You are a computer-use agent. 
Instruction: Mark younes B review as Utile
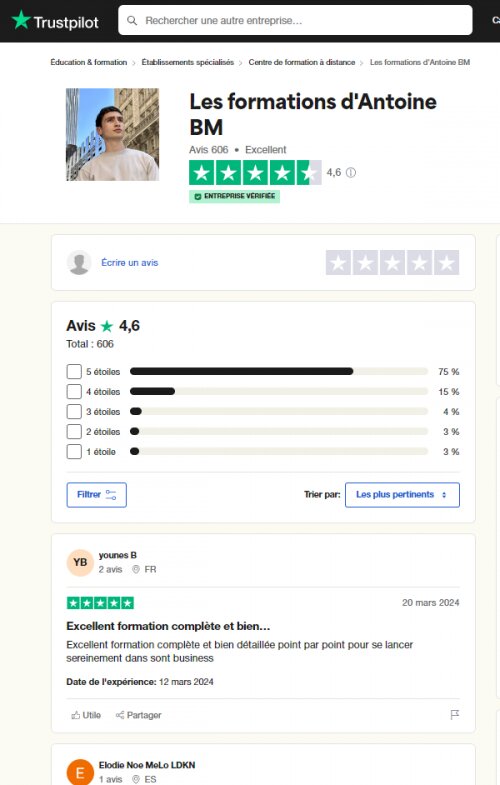point(86,715)
